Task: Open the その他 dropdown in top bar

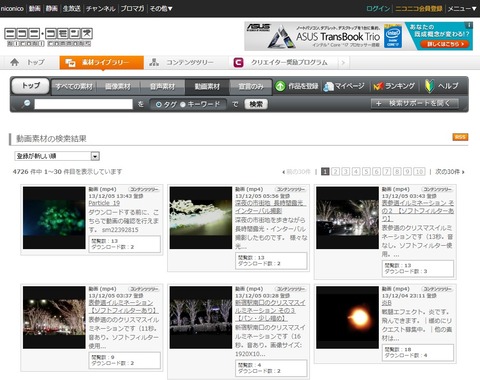Action: coord(161,8)
